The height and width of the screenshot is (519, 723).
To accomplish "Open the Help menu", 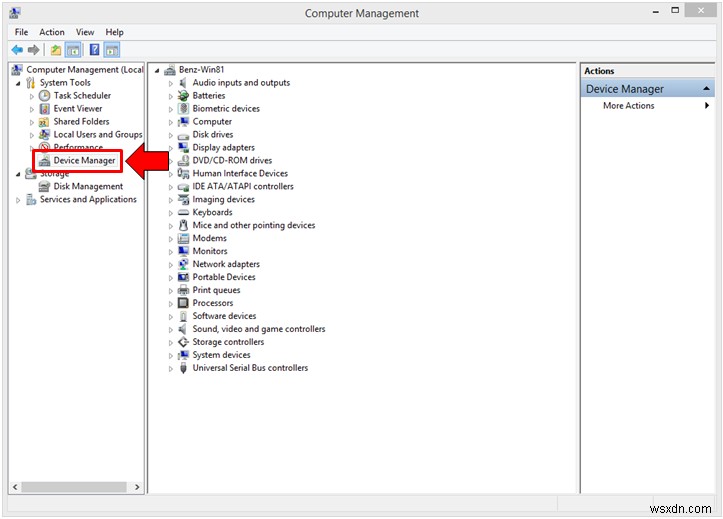I will (x=114, y=32).
